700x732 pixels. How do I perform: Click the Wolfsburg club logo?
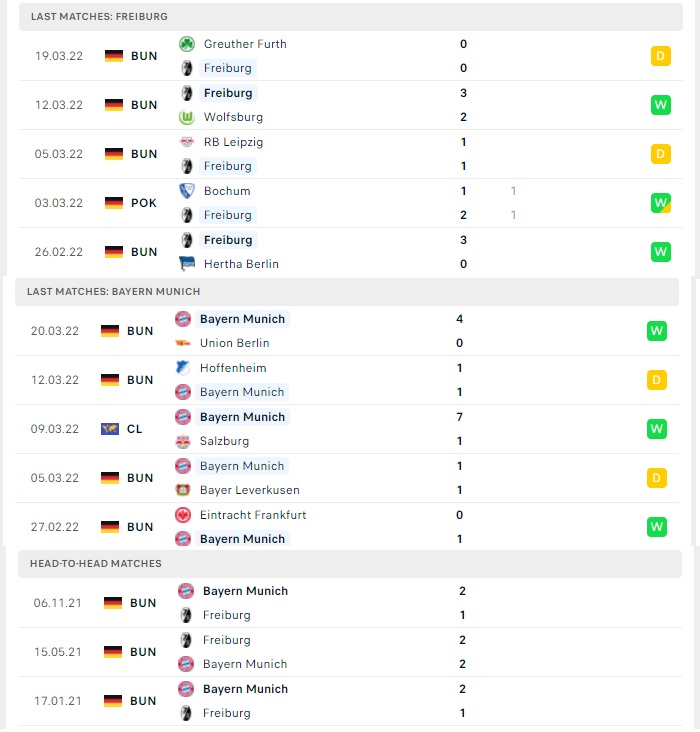pos(187,117)
